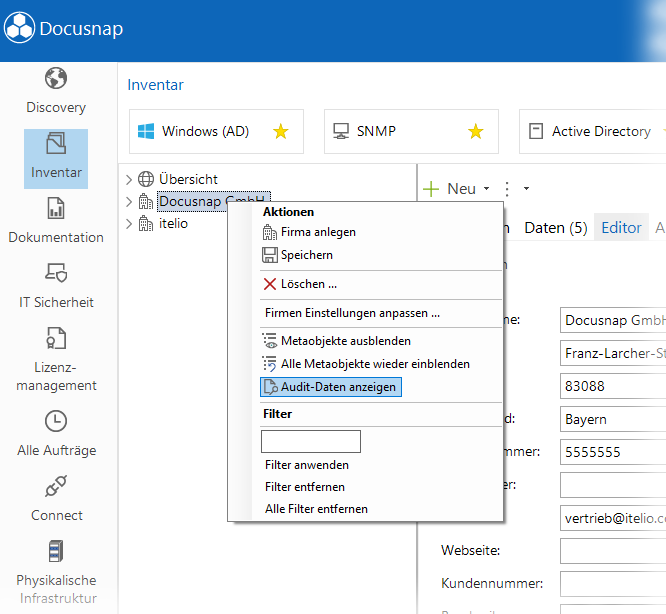Click Filter entfernen in context menu
This screenshot has height=614, width=666.
coord(305,487)
